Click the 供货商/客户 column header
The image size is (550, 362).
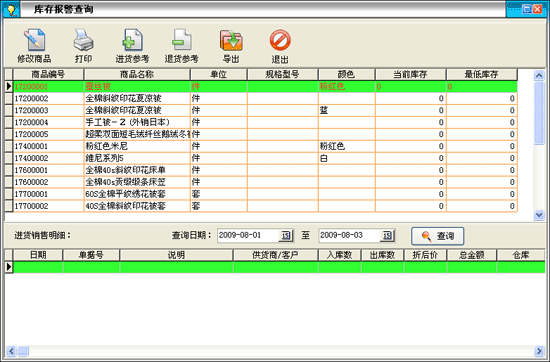(x=275, y=255)
